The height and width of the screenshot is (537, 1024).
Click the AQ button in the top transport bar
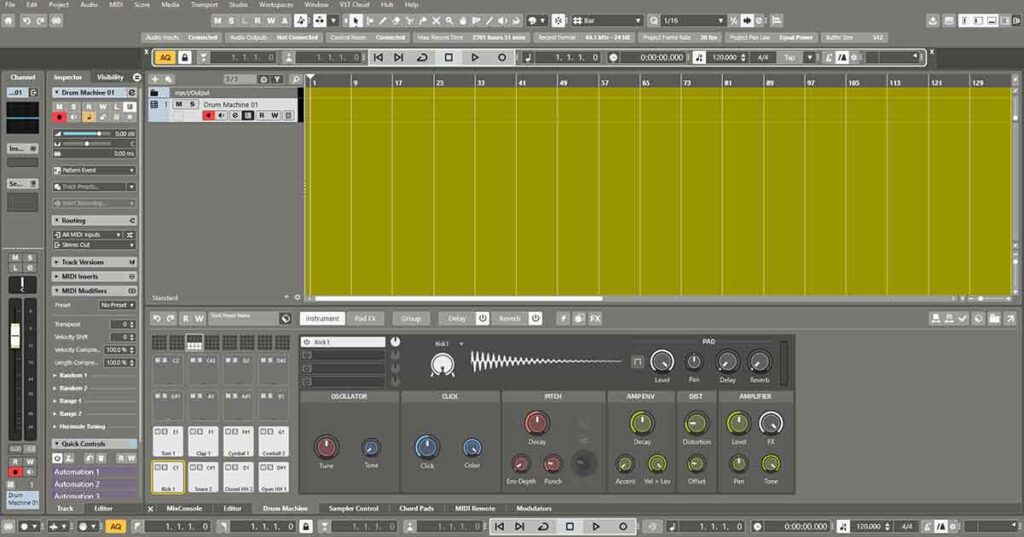point(165,58)
